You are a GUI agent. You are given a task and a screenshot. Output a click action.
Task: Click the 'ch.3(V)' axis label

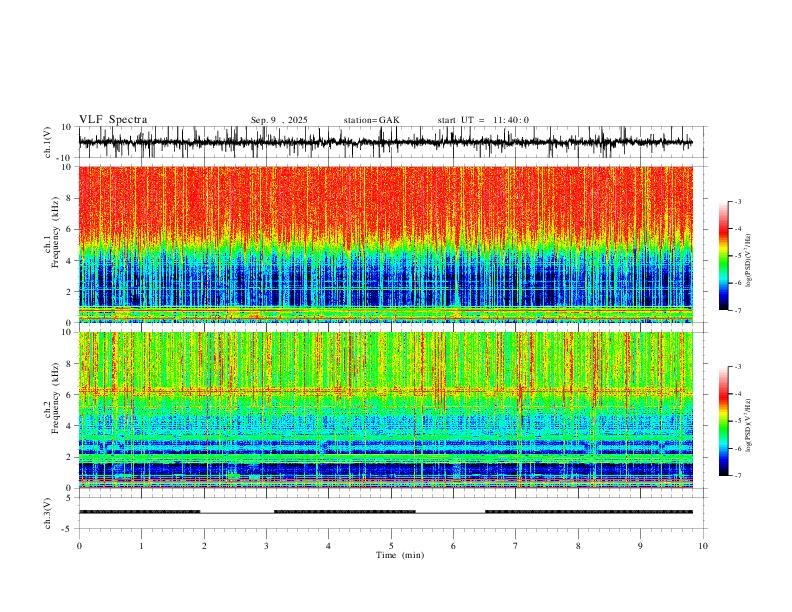(48, 513)
